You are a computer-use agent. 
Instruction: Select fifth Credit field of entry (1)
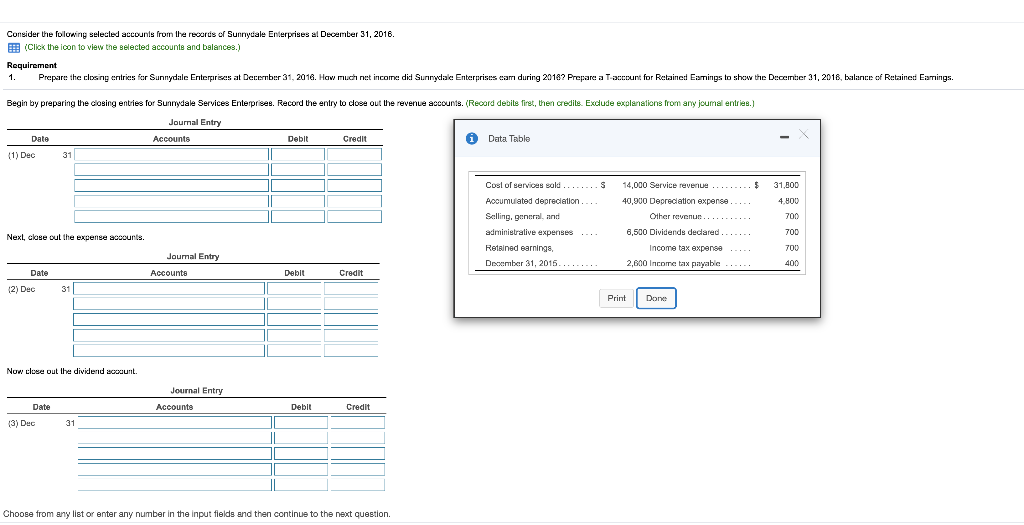click(355, 216)
